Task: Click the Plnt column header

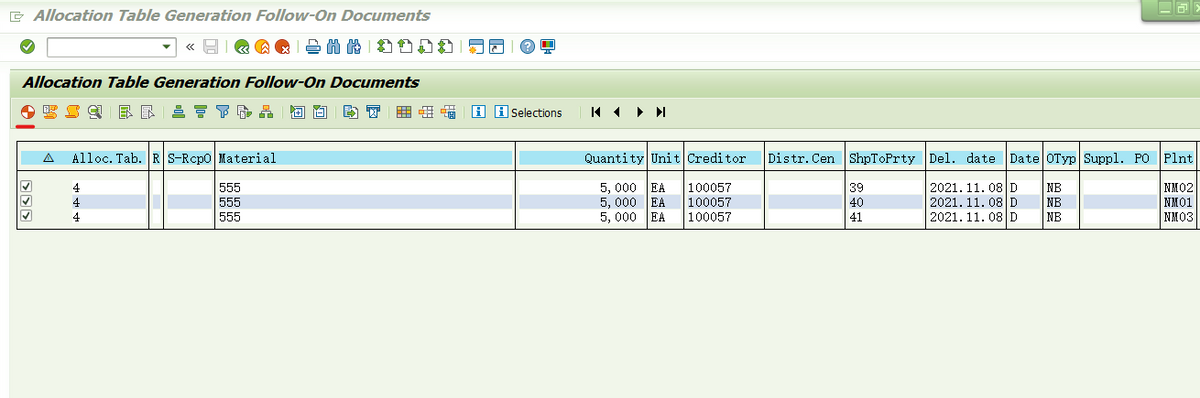Action: (x=1178, y=158)
